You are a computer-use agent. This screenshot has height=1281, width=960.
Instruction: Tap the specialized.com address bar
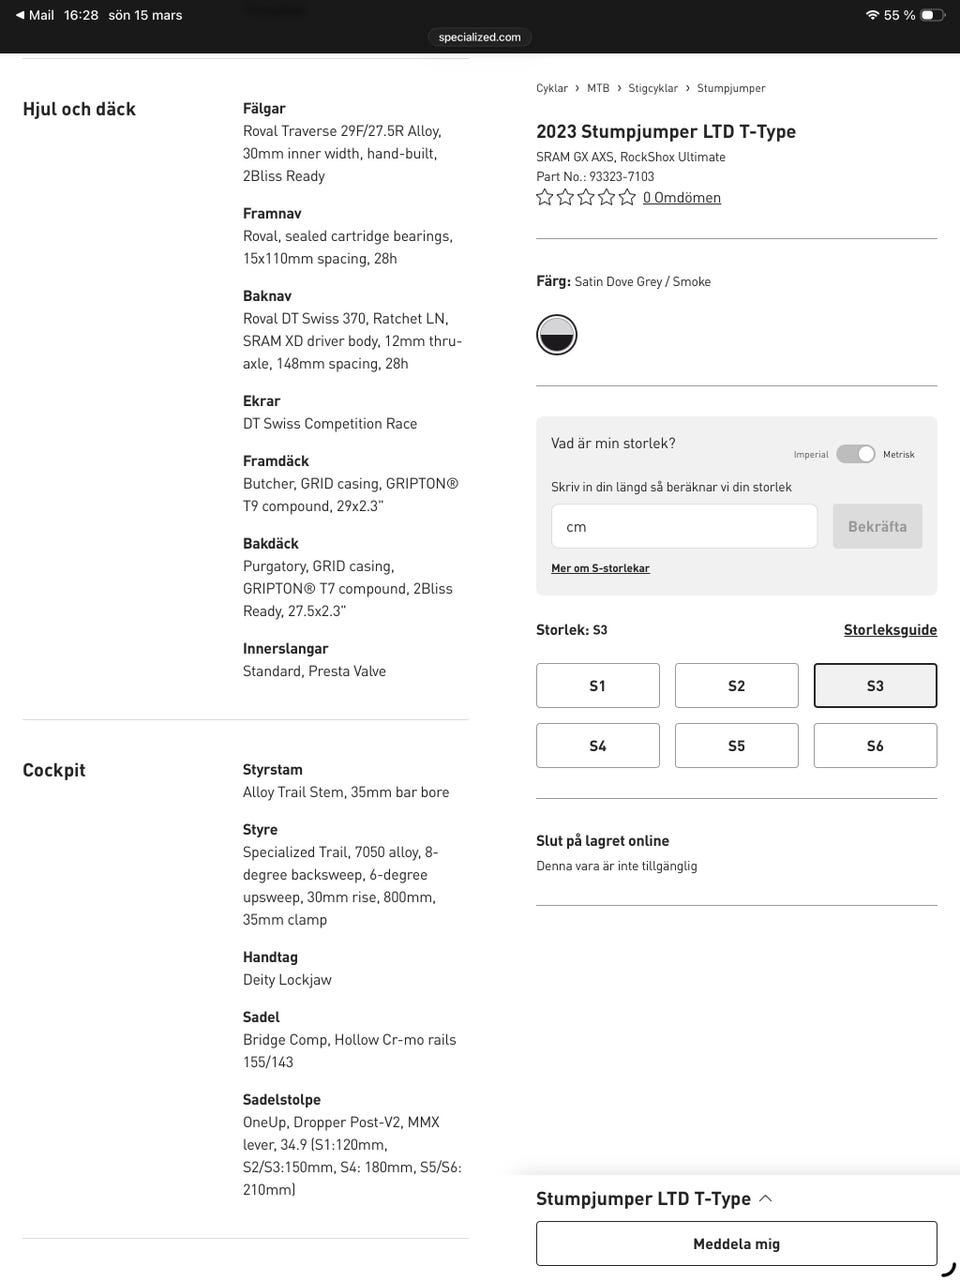(x=480, y=37)
